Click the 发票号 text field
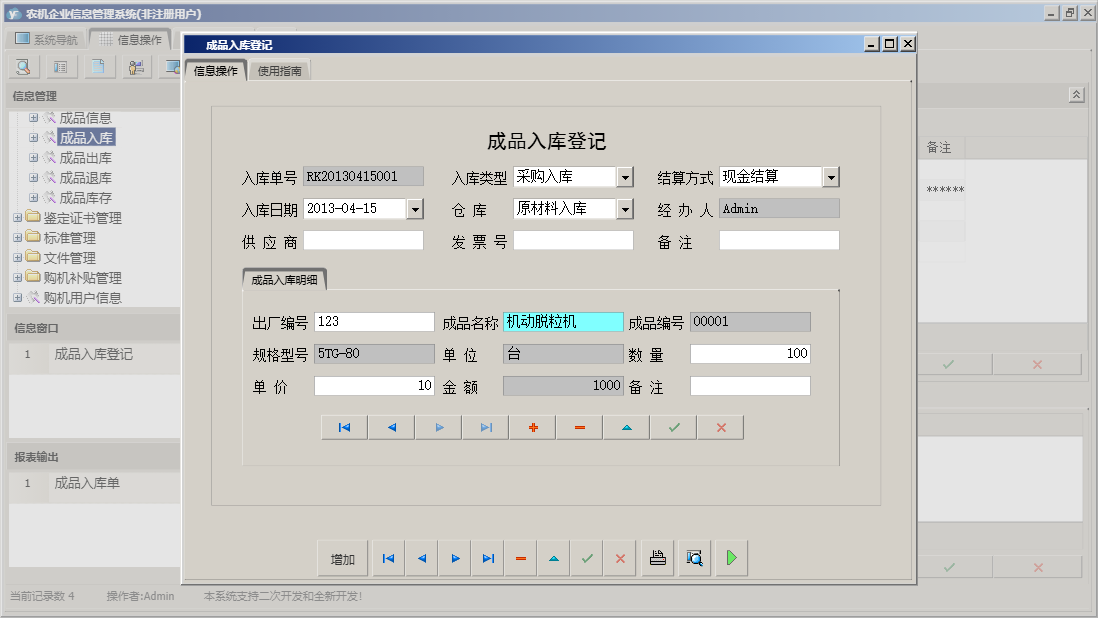 click(573, 241)
